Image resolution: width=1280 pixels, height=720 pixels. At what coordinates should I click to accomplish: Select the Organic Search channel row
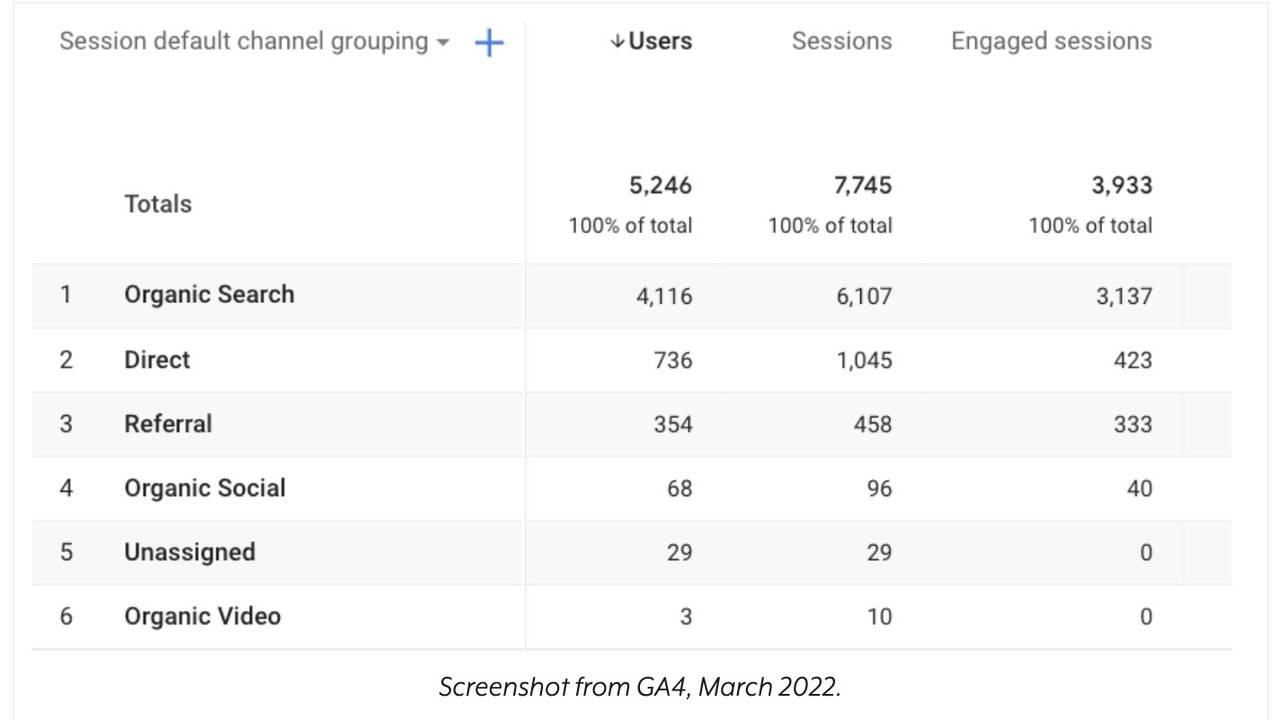209,294
